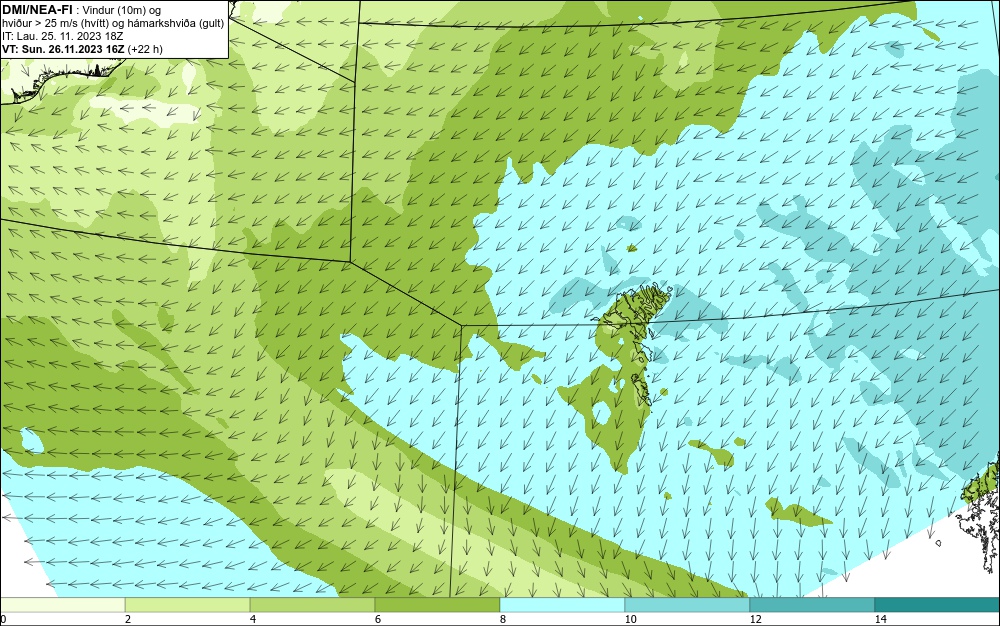The width and height of the screenshot is (1000, 626).
Task: Click legend scale label '0'
Action: [3, 619]
